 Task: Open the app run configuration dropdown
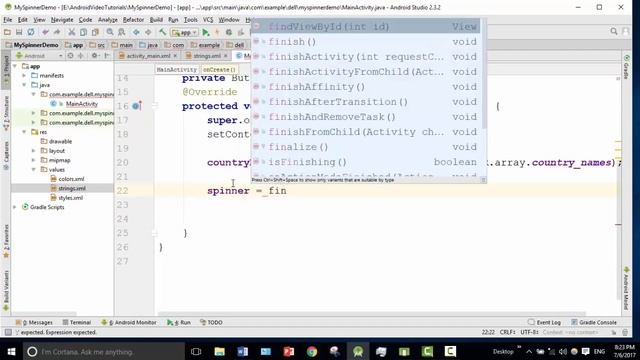pos(184,32)
